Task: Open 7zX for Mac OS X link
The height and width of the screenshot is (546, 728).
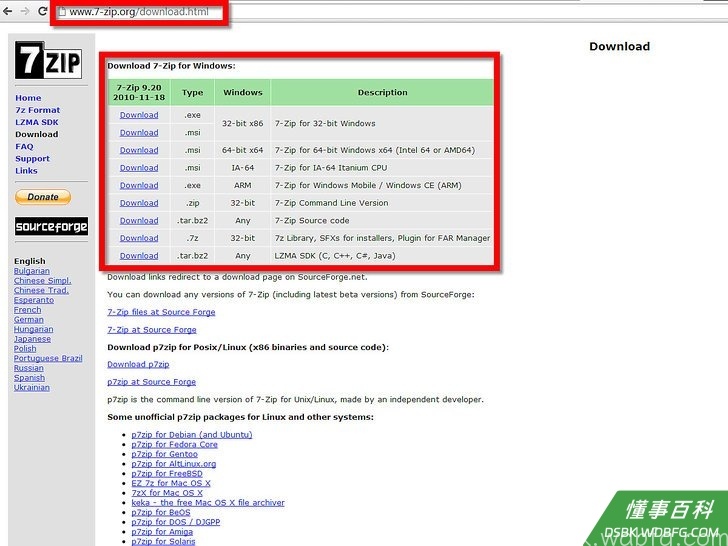Action: coord(167,493)
